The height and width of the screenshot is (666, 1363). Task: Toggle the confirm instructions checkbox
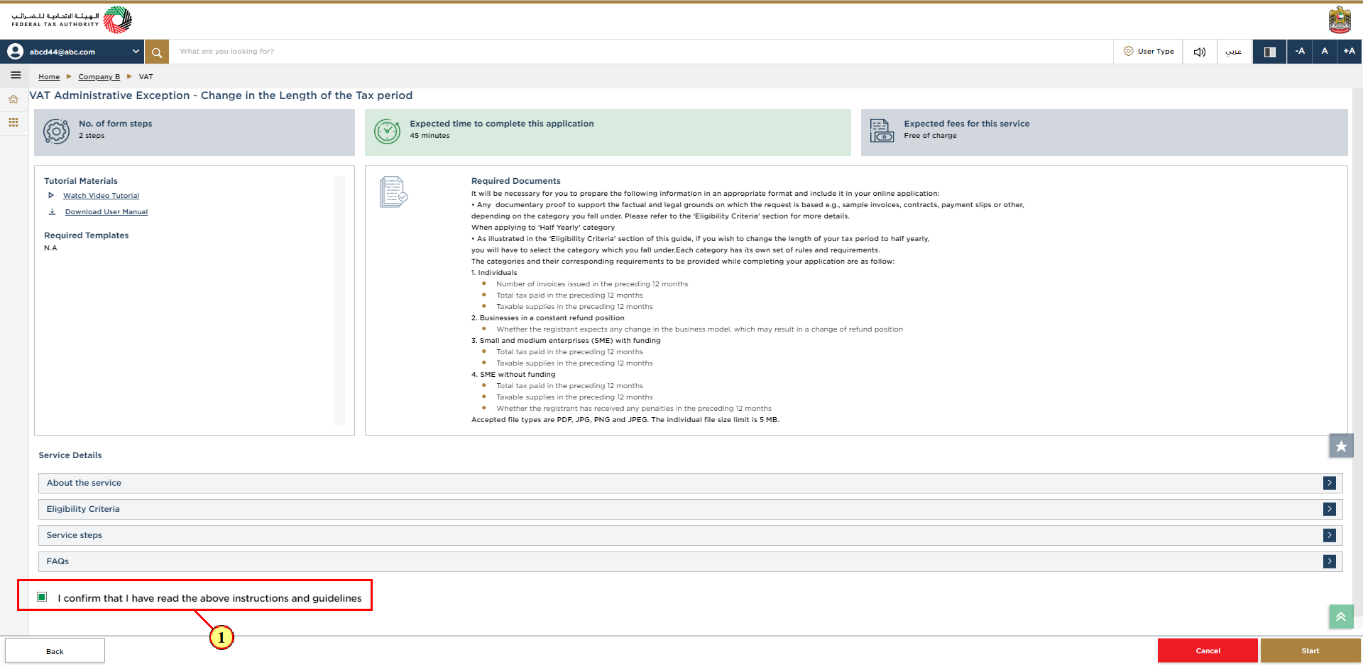click(42, 597)
